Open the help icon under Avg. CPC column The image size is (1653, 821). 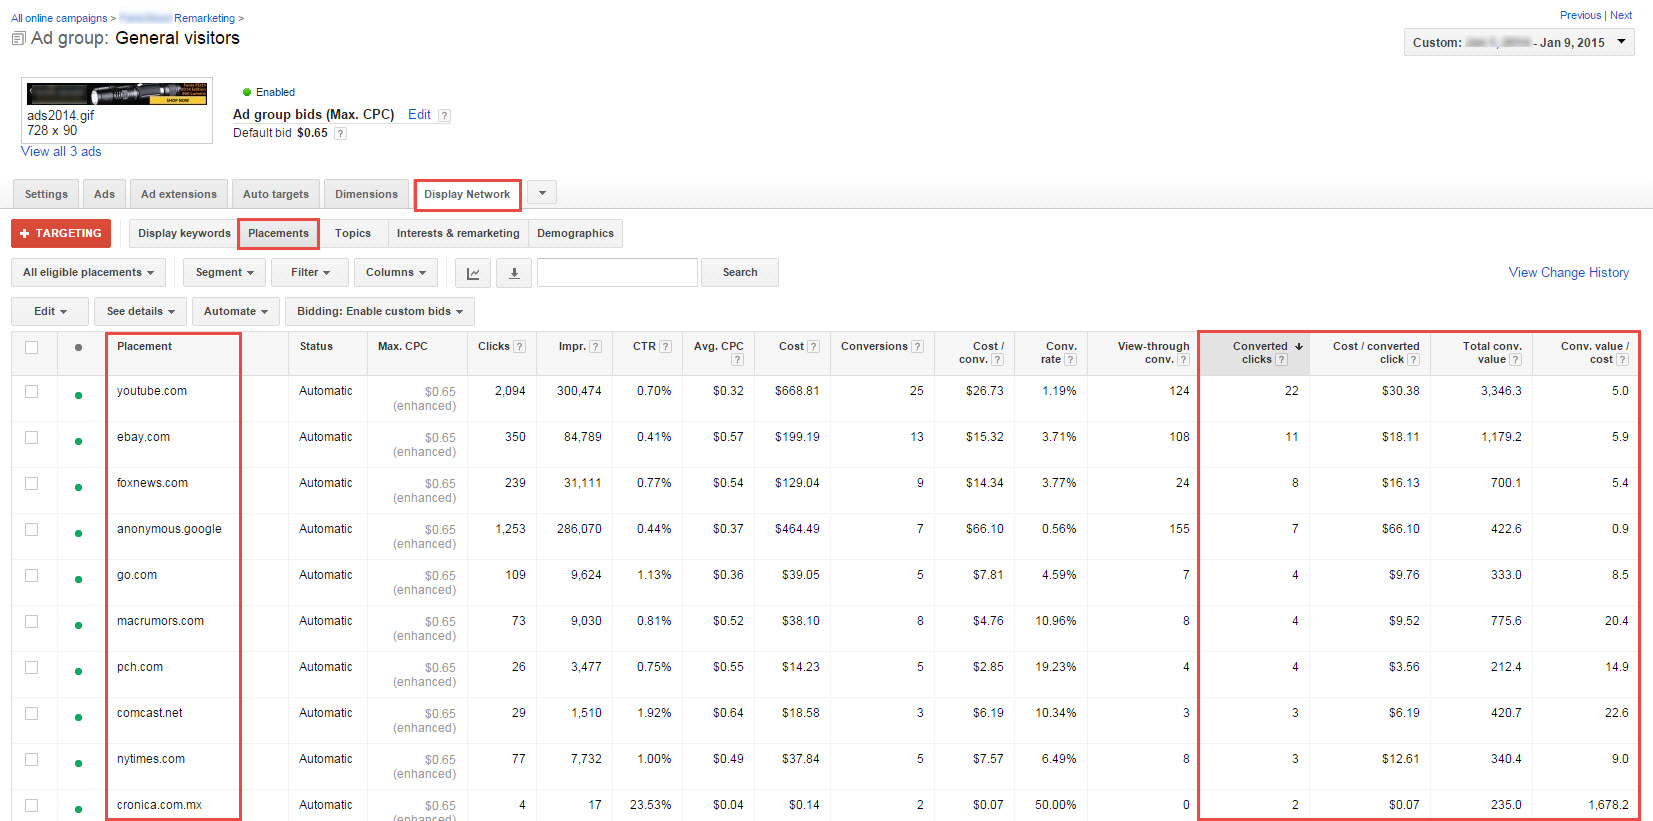[737, 360]
